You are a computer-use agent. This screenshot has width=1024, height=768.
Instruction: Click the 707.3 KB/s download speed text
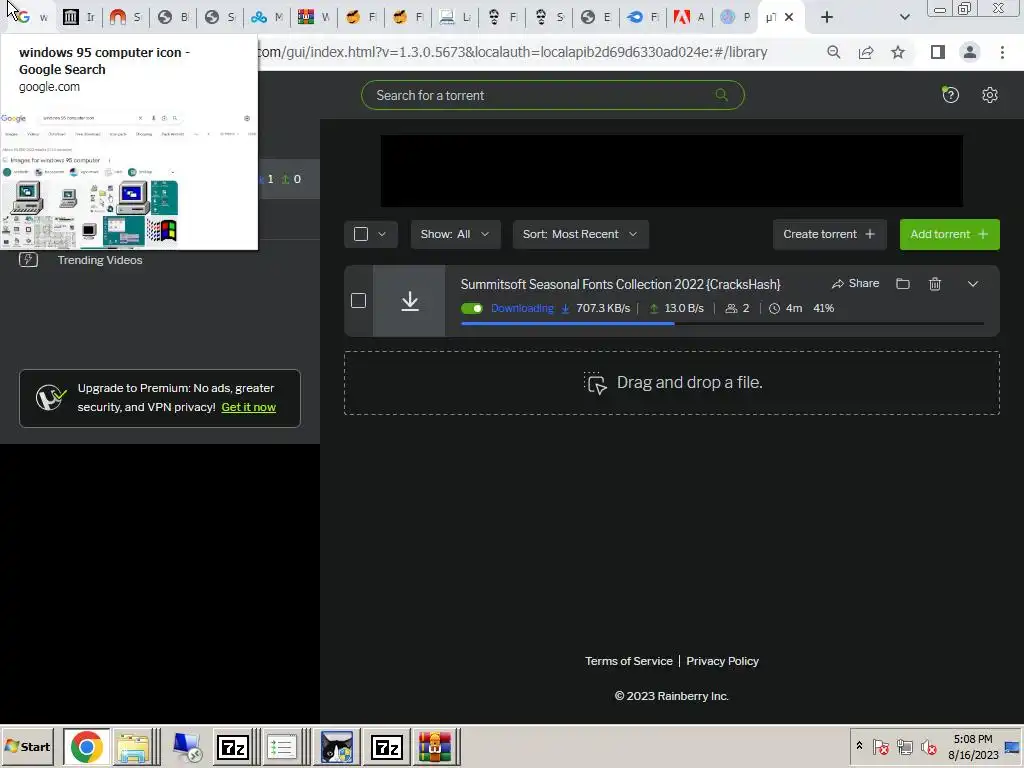click(603, 308)
